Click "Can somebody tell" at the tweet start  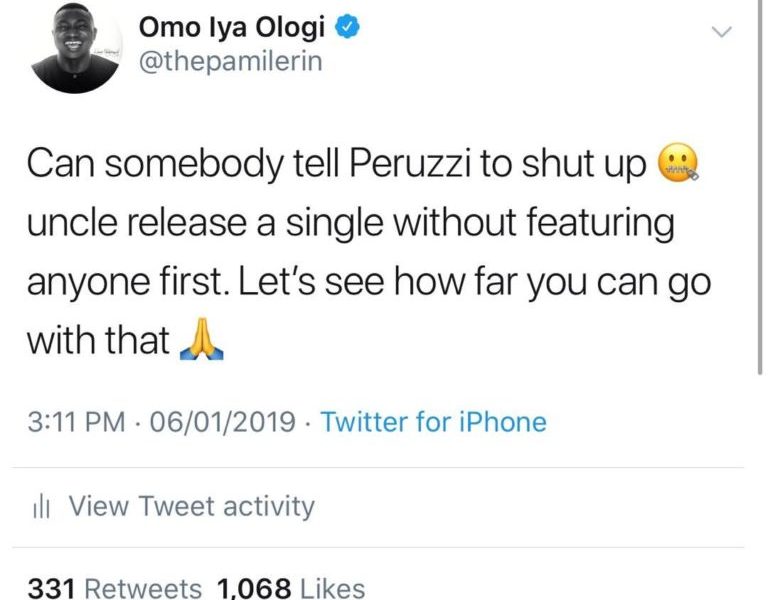(167, 165)
